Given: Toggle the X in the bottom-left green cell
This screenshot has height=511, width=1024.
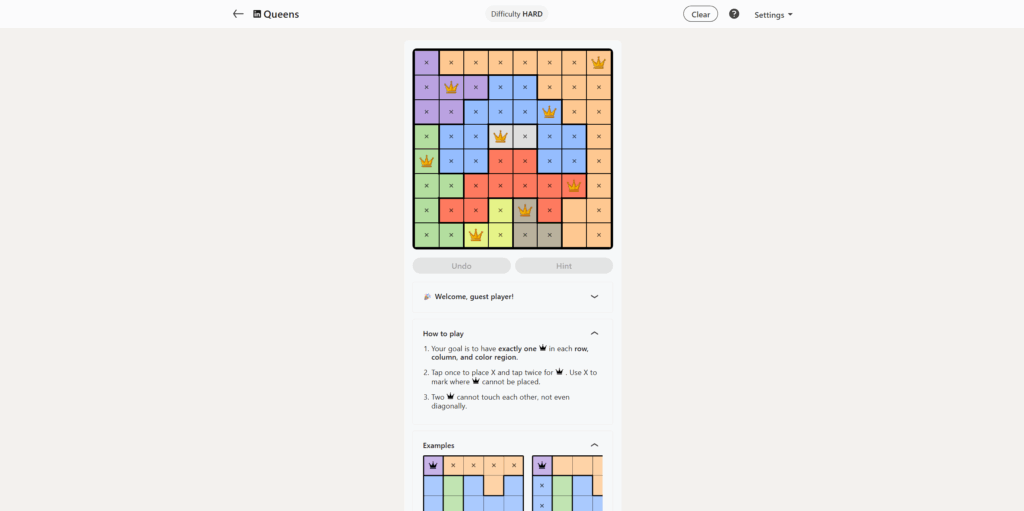Looking at the screenshot, I should [427, 235].
